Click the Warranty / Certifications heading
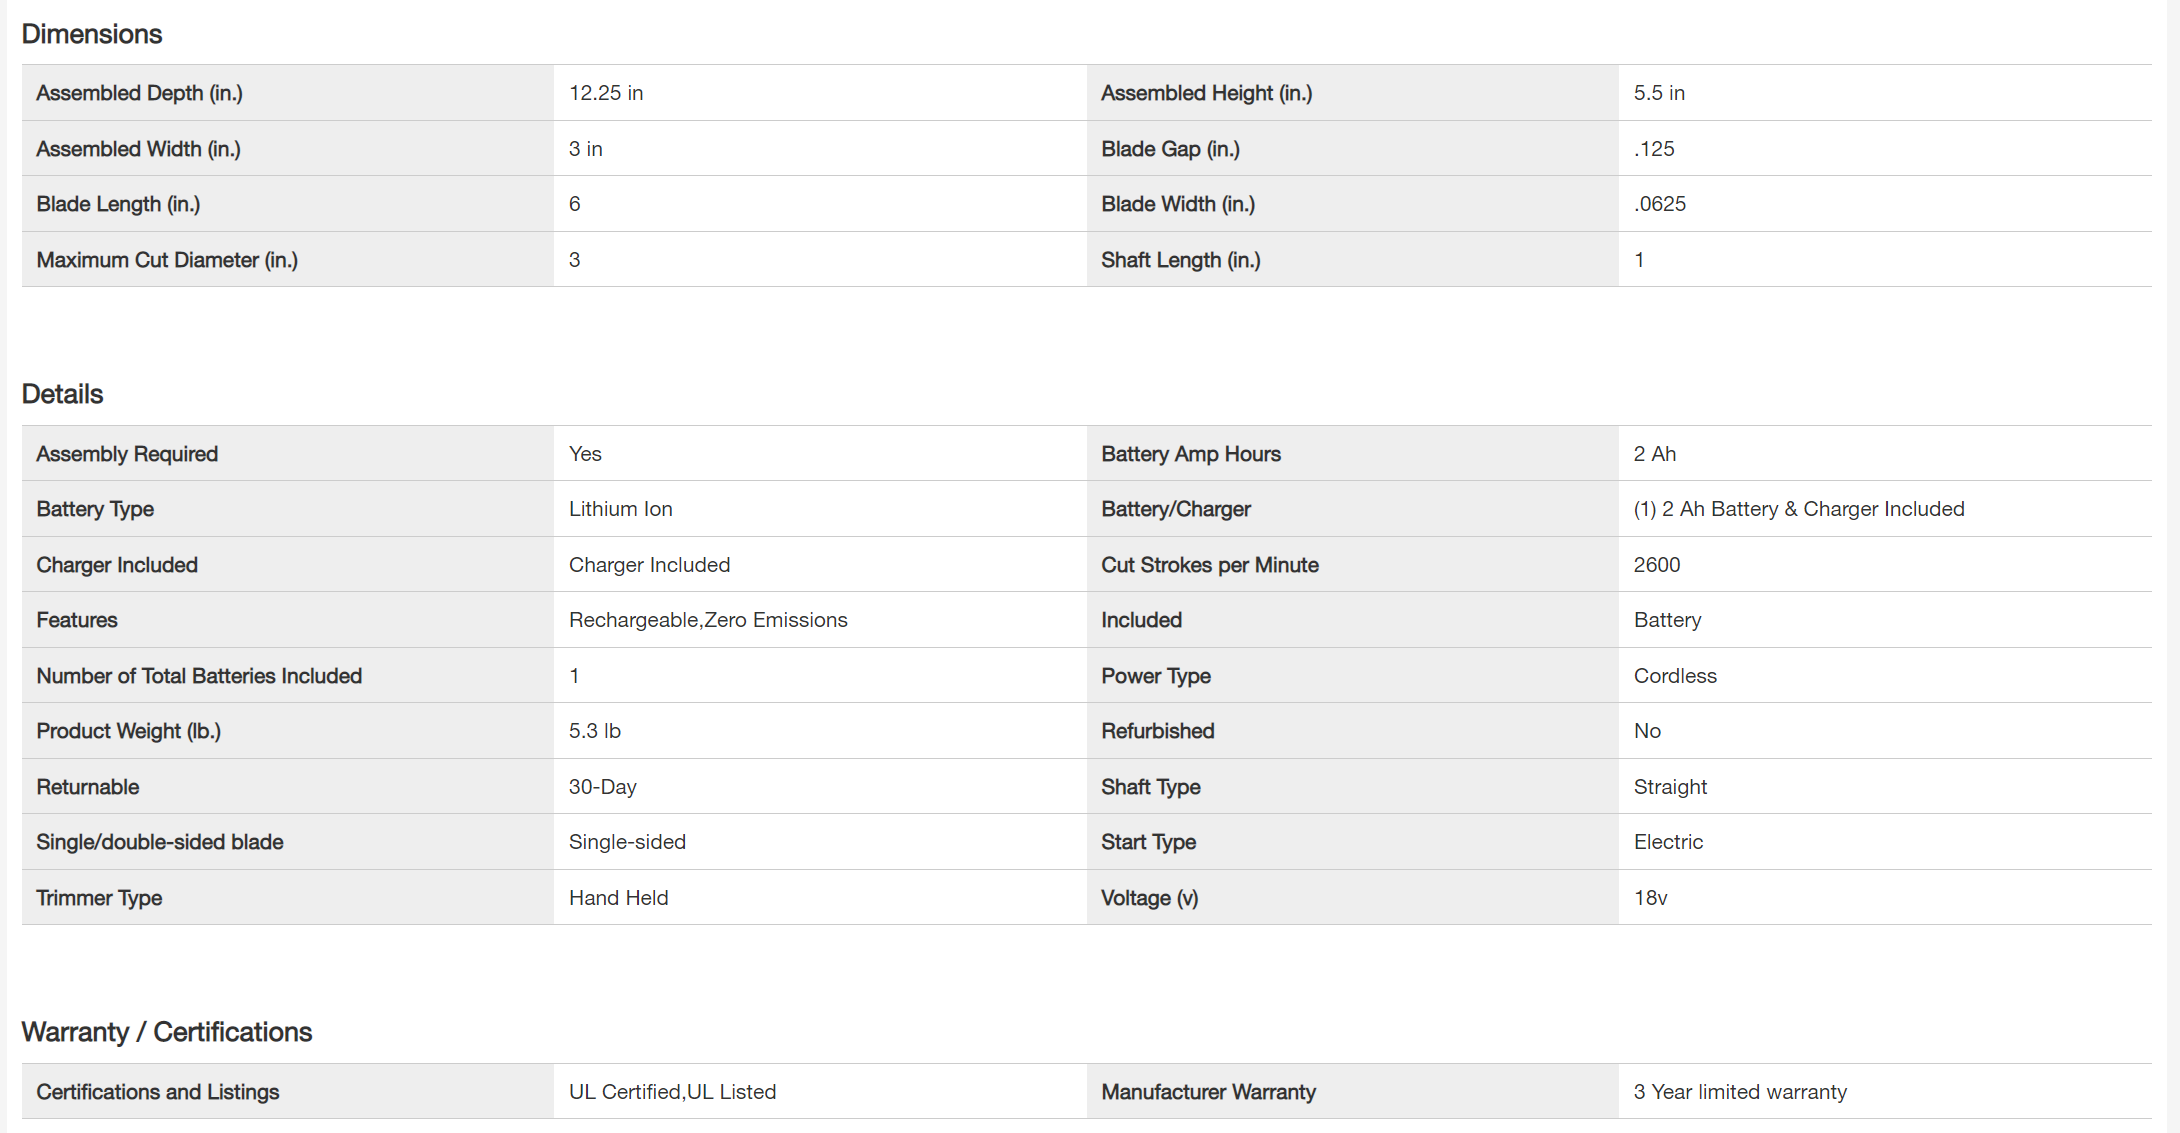This screenshot has height=1133, width=2180. tap(167, 1032)
